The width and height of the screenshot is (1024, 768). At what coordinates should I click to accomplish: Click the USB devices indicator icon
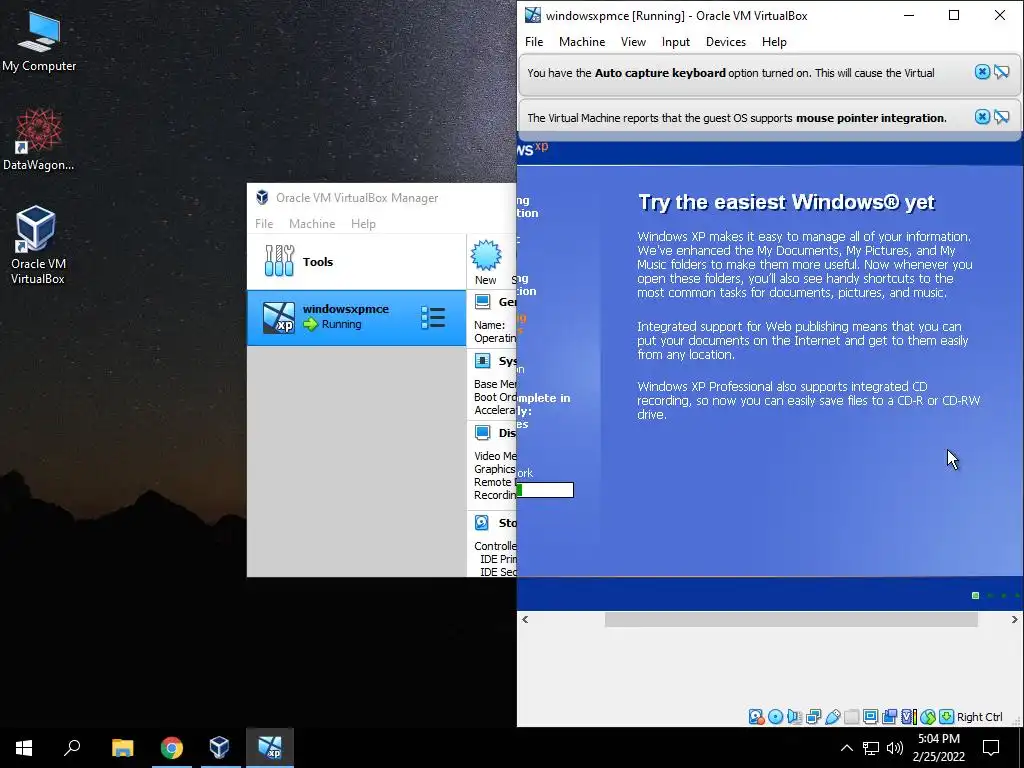832,716
